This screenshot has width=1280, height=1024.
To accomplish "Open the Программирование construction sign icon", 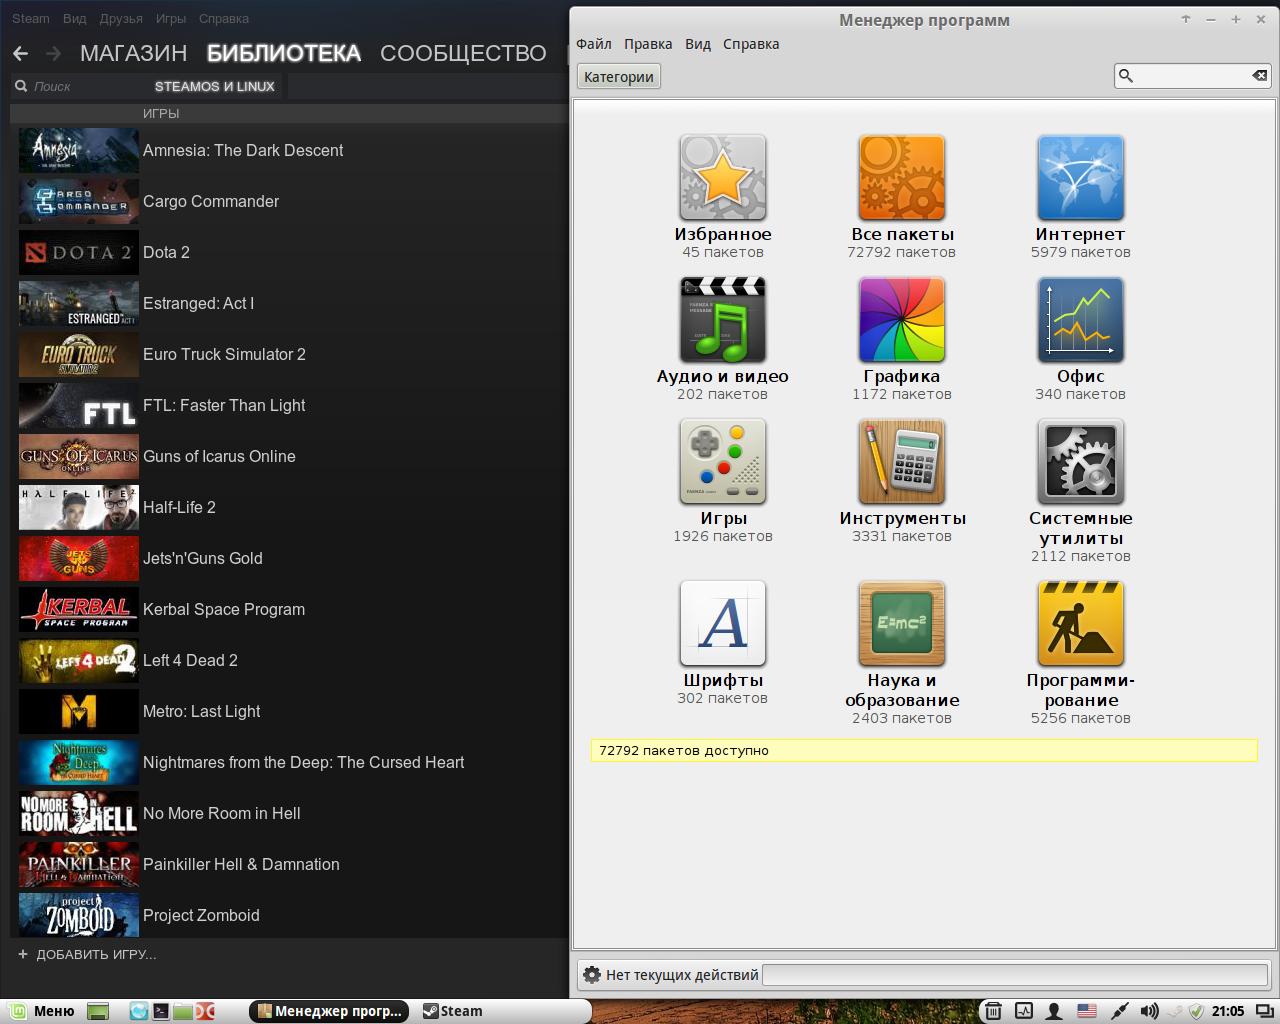I will pos(1081,624).
